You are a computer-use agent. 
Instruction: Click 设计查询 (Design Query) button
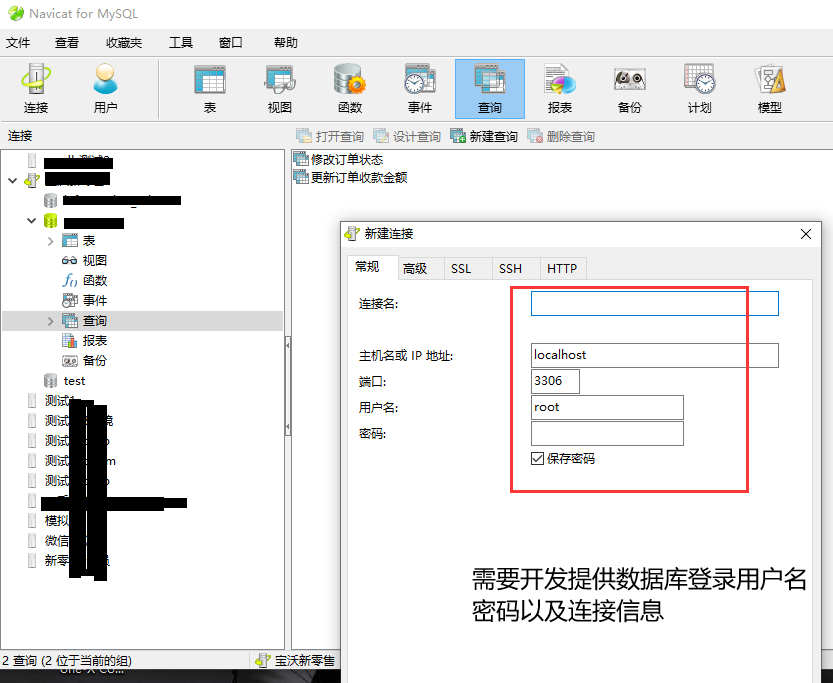pyautogui.click(x=407, y=136)
